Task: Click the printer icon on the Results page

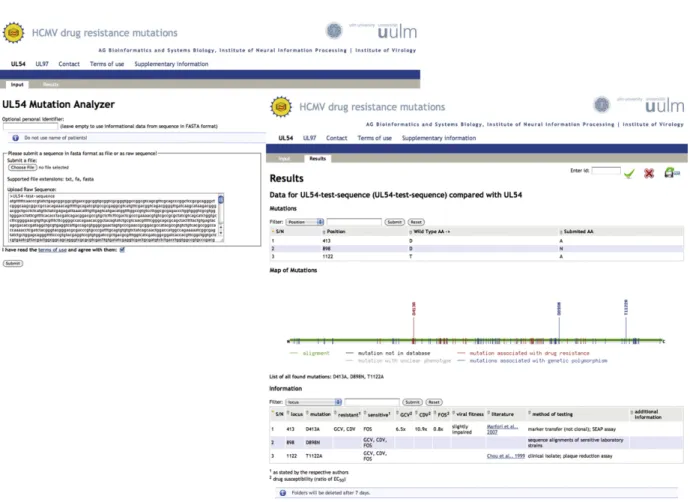Action: (672, 172)
